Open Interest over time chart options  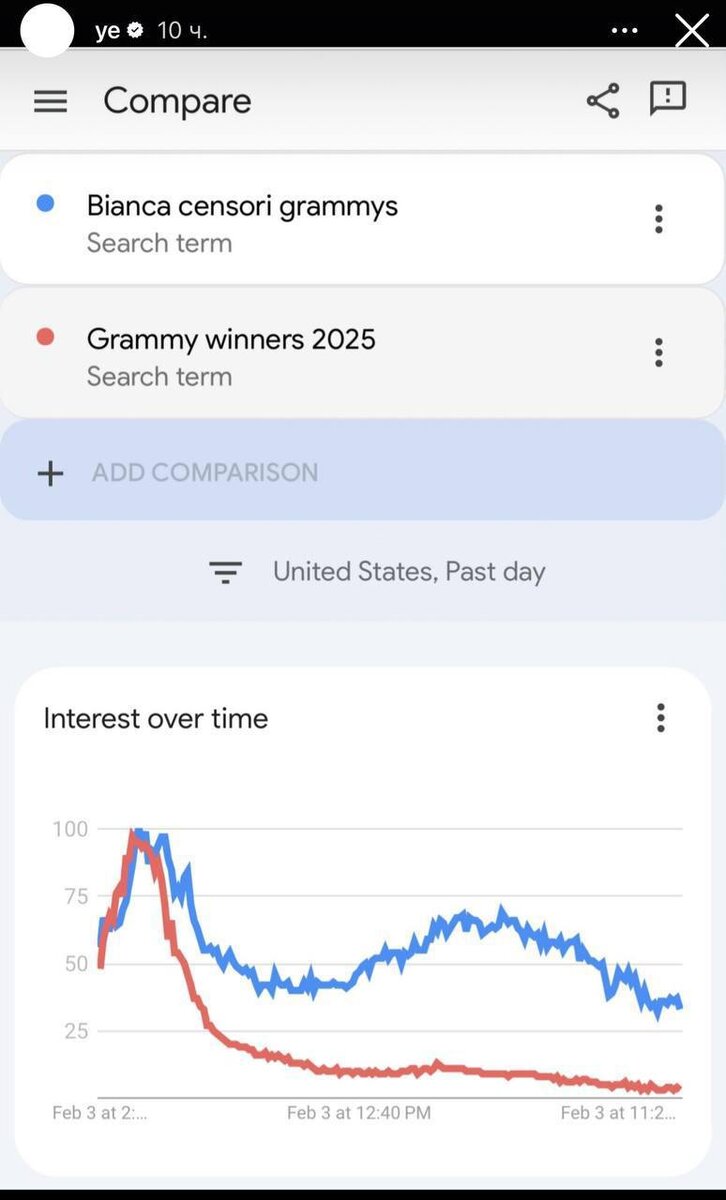660,717
